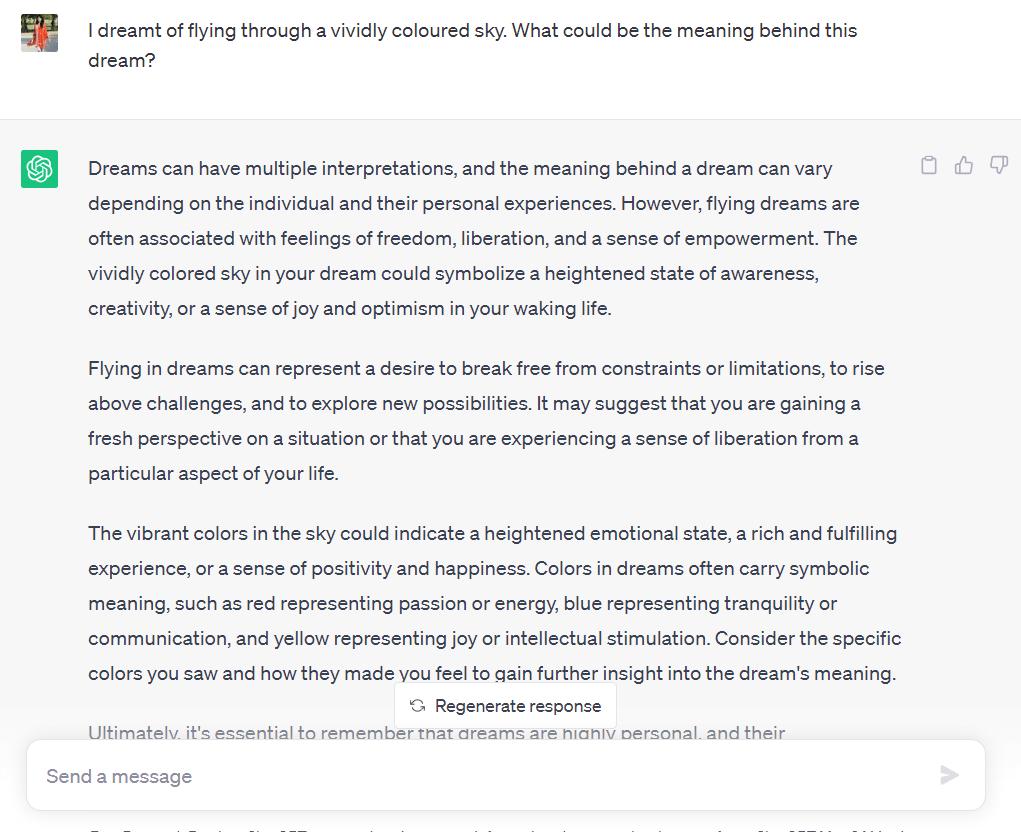
Task: Click the user profile picture
Action: (x=40, y=33)
